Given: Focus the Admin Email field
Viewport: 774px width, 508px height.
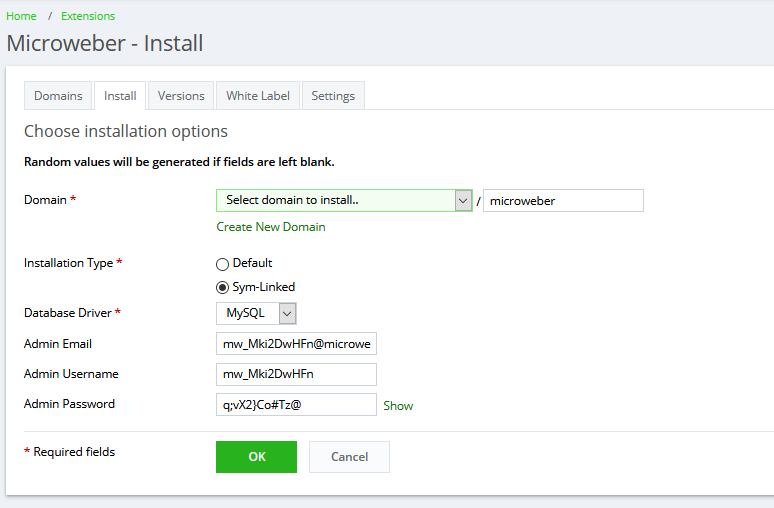Looking at the screenshot, I should [296, 344].
